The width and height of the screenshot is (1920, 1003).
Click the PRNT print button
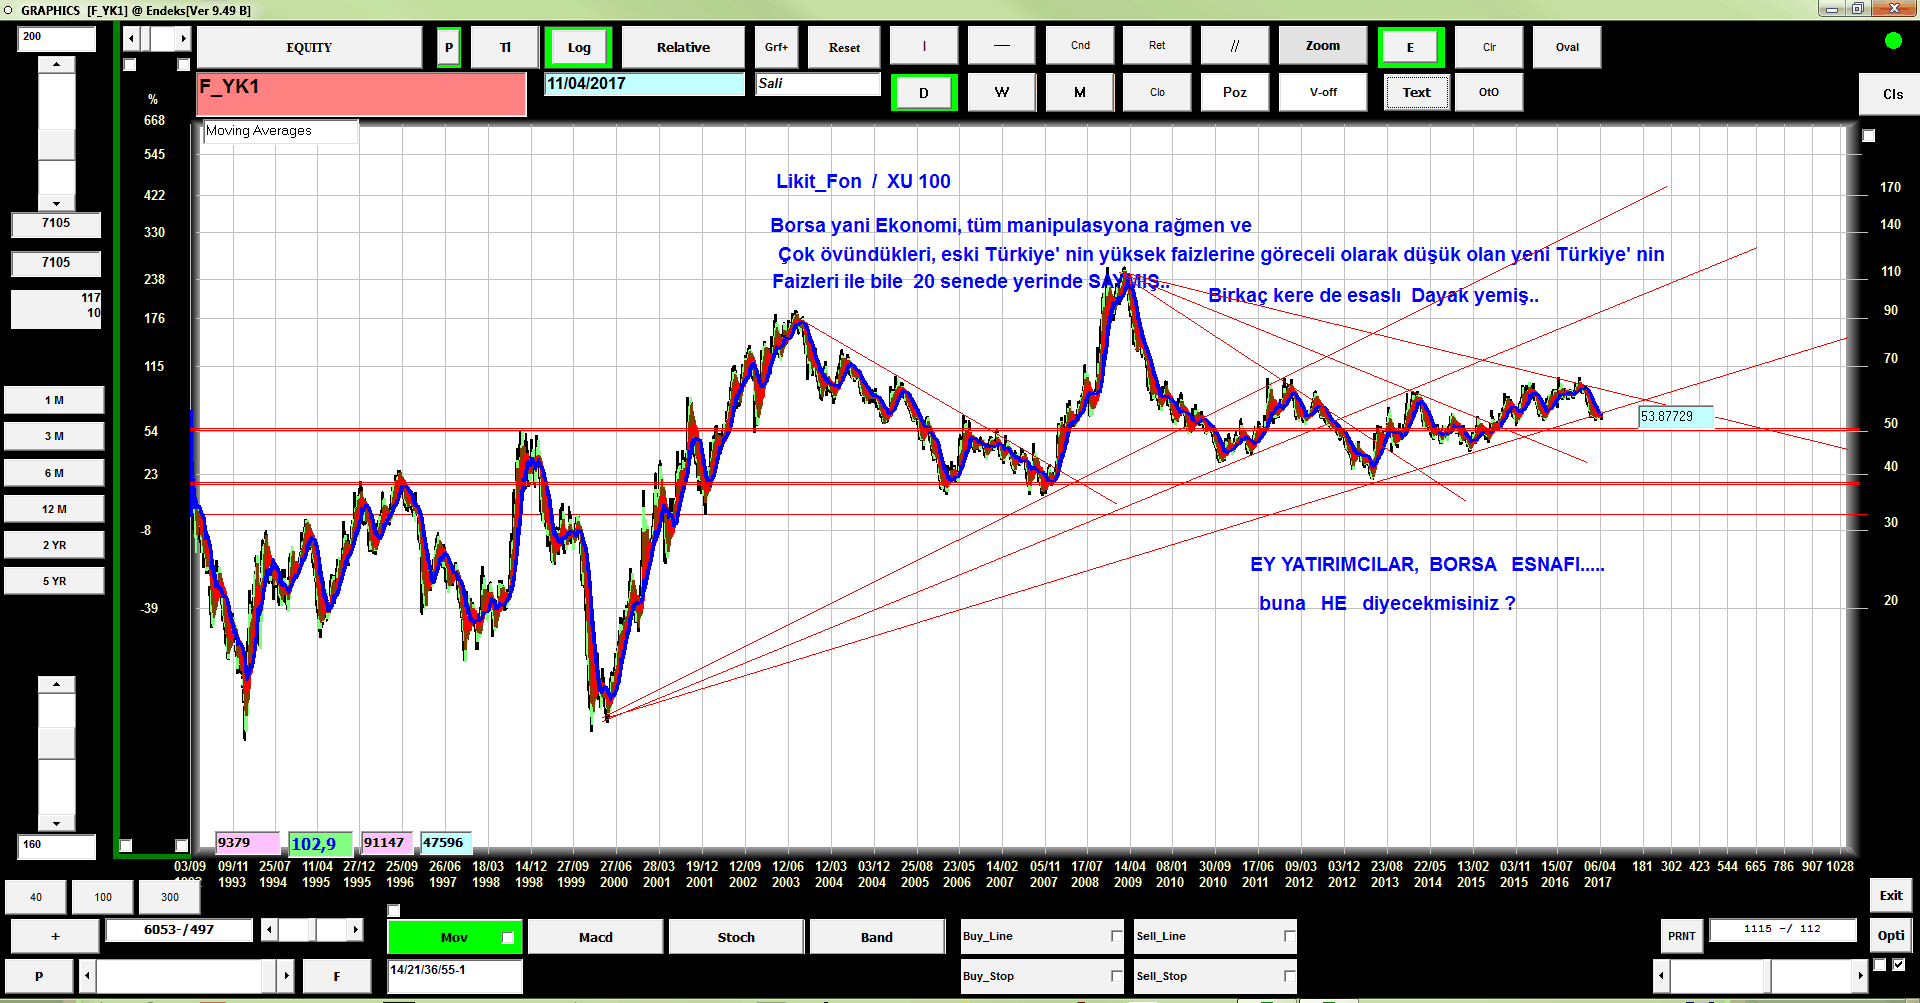[x=1681, y=936]
